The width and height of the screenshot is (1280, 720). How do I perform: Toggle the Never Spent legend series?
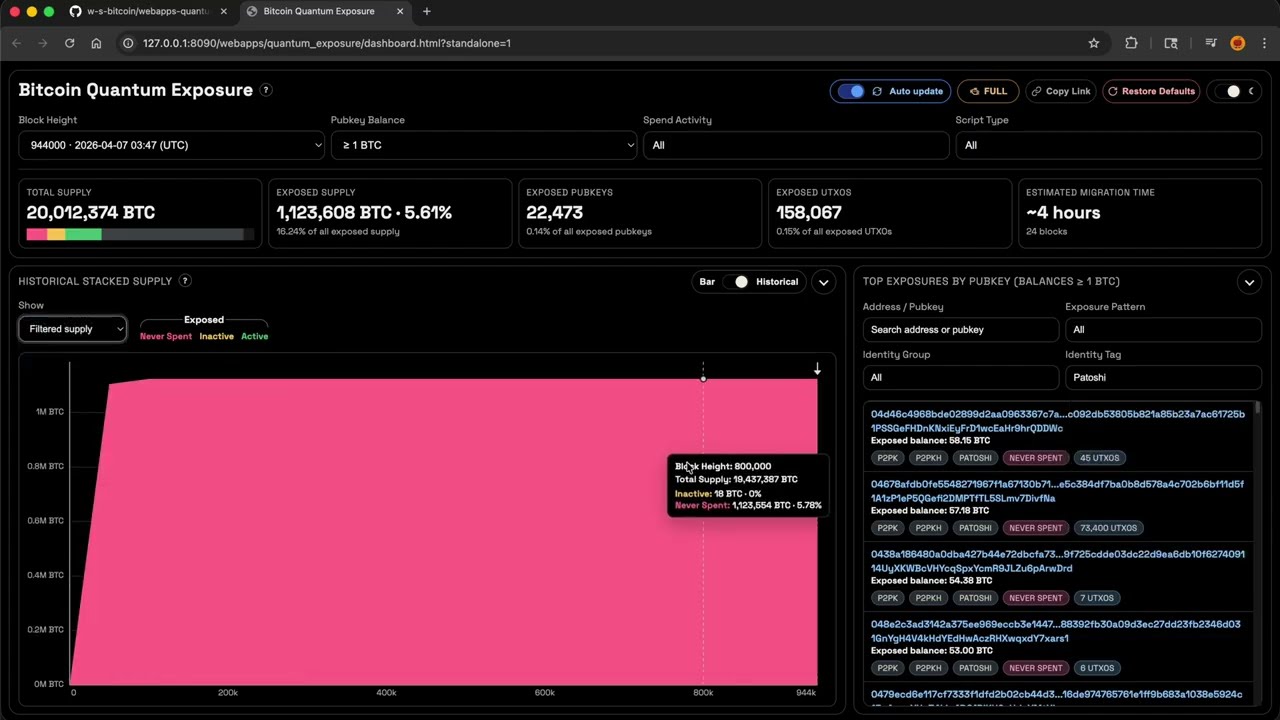pyautogui.click(x=166, y=336)
